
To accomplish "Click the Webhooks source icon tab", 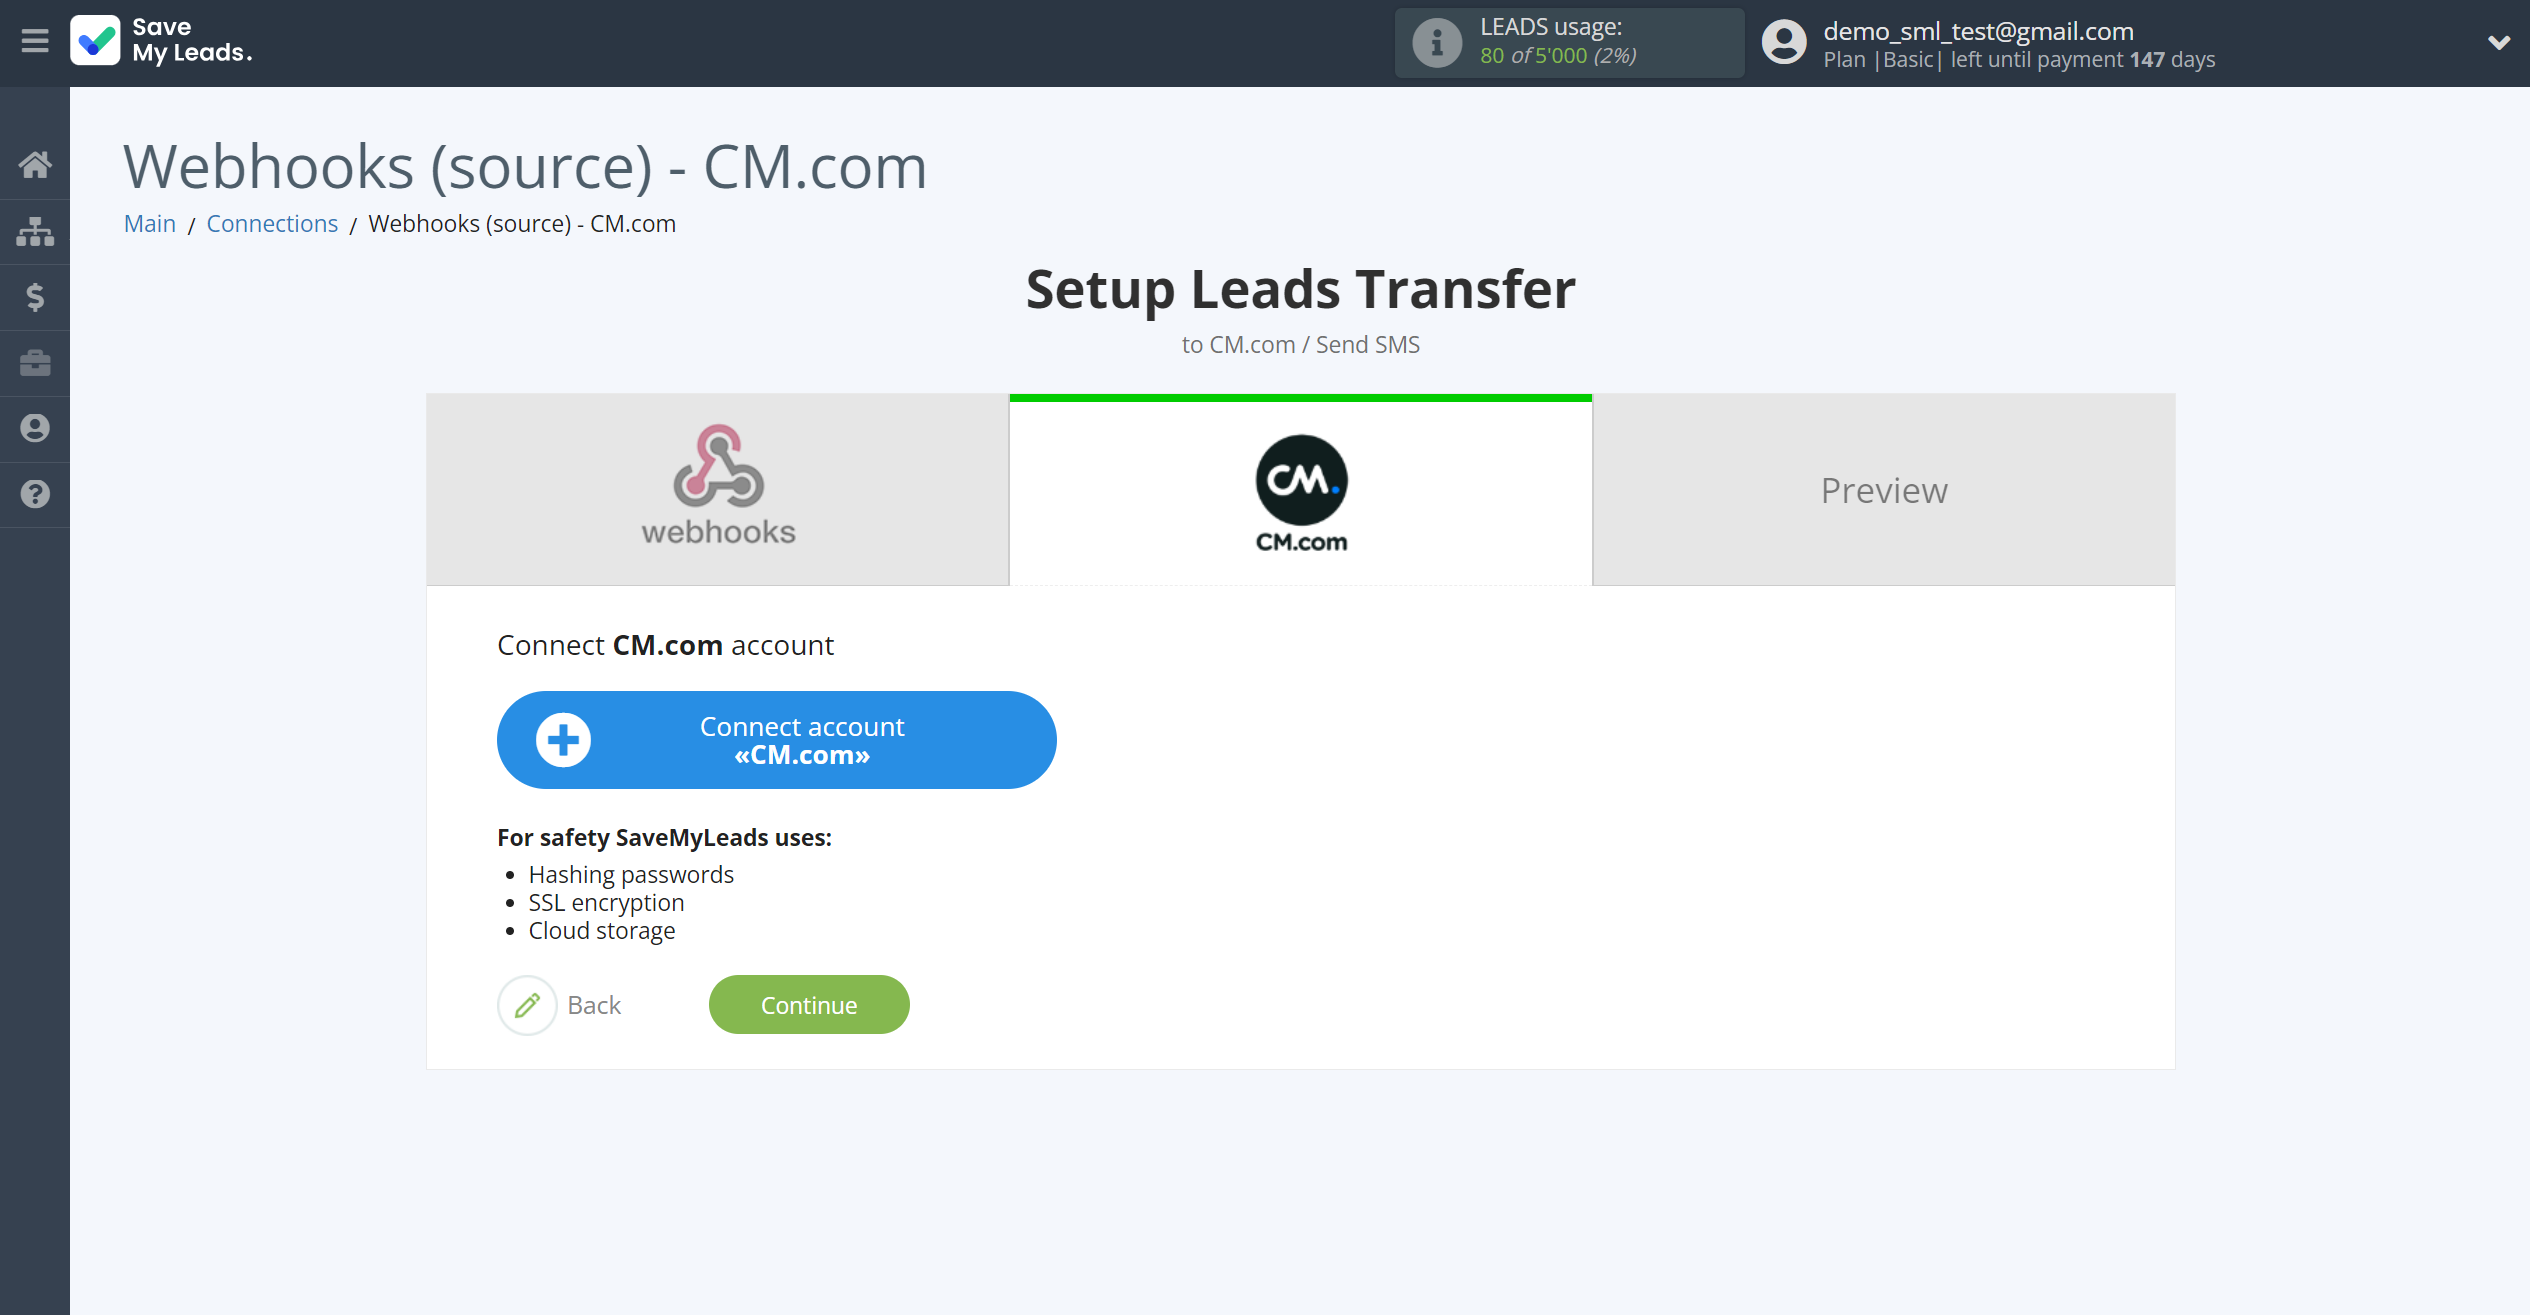I will click(x=716, y=489).
